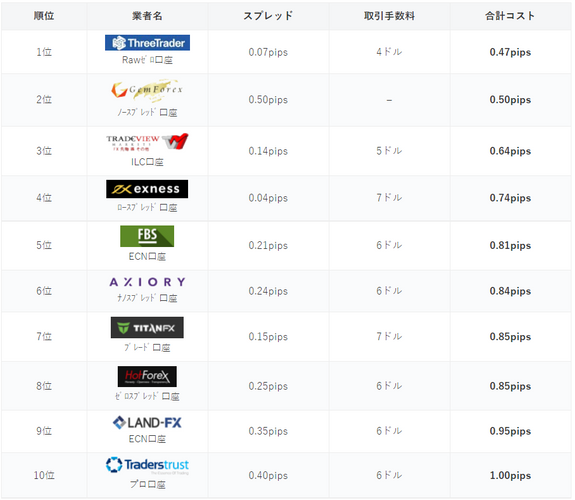This screenshot has width=575, height=500.
Task: Select the Tradeview logo image
Action: click(147, 142)
